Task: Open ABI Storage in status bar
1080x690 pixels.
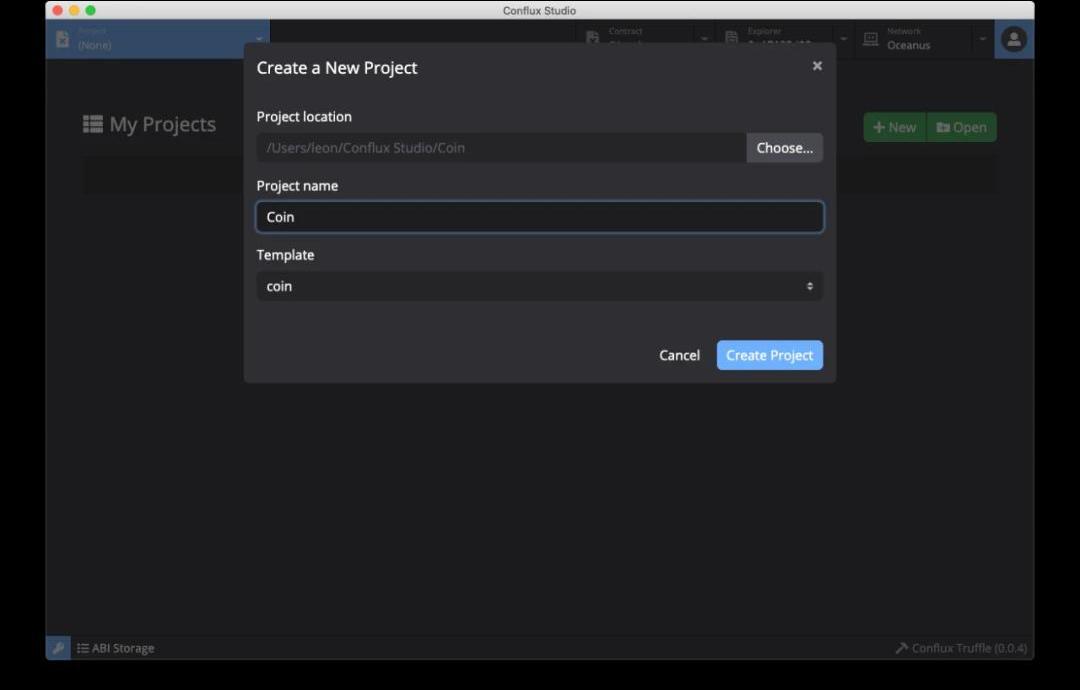Action: click(x=116, y=648)
